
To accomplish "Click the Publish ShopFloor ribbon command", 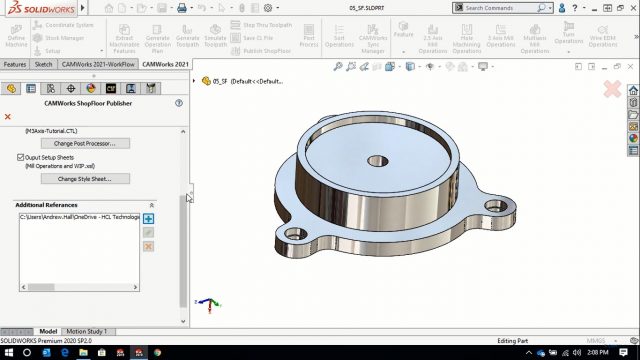I will point(261,51).
